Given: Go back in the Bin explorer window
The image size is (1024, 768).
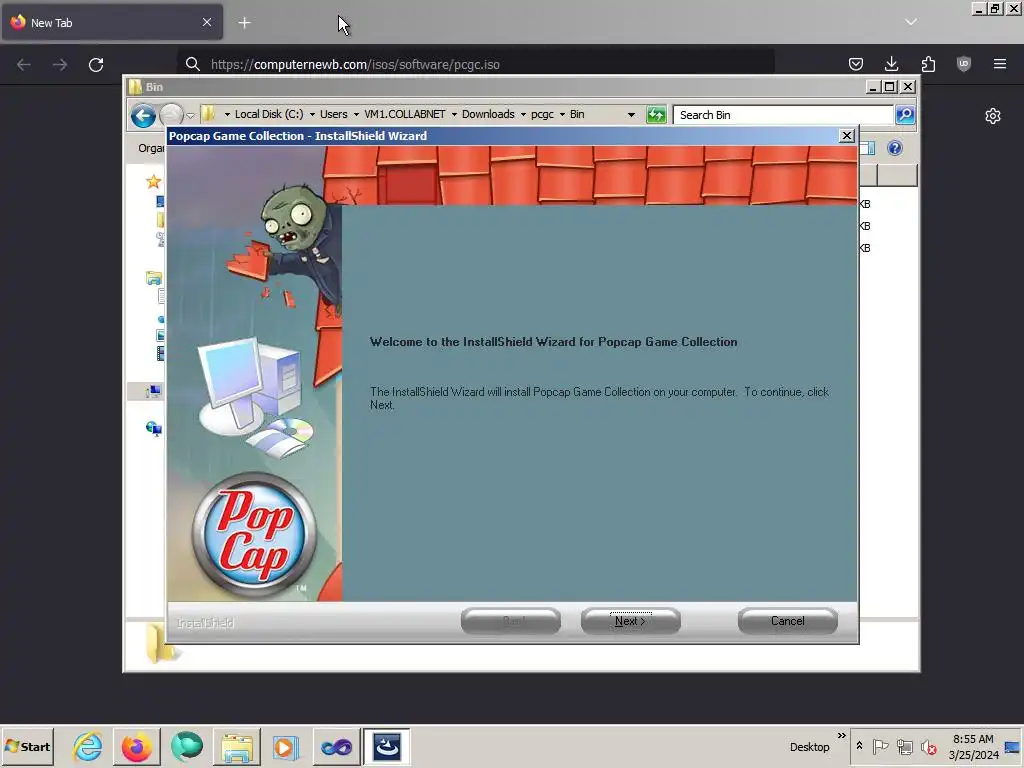Looking at the screenshot, I should point(143,116).
